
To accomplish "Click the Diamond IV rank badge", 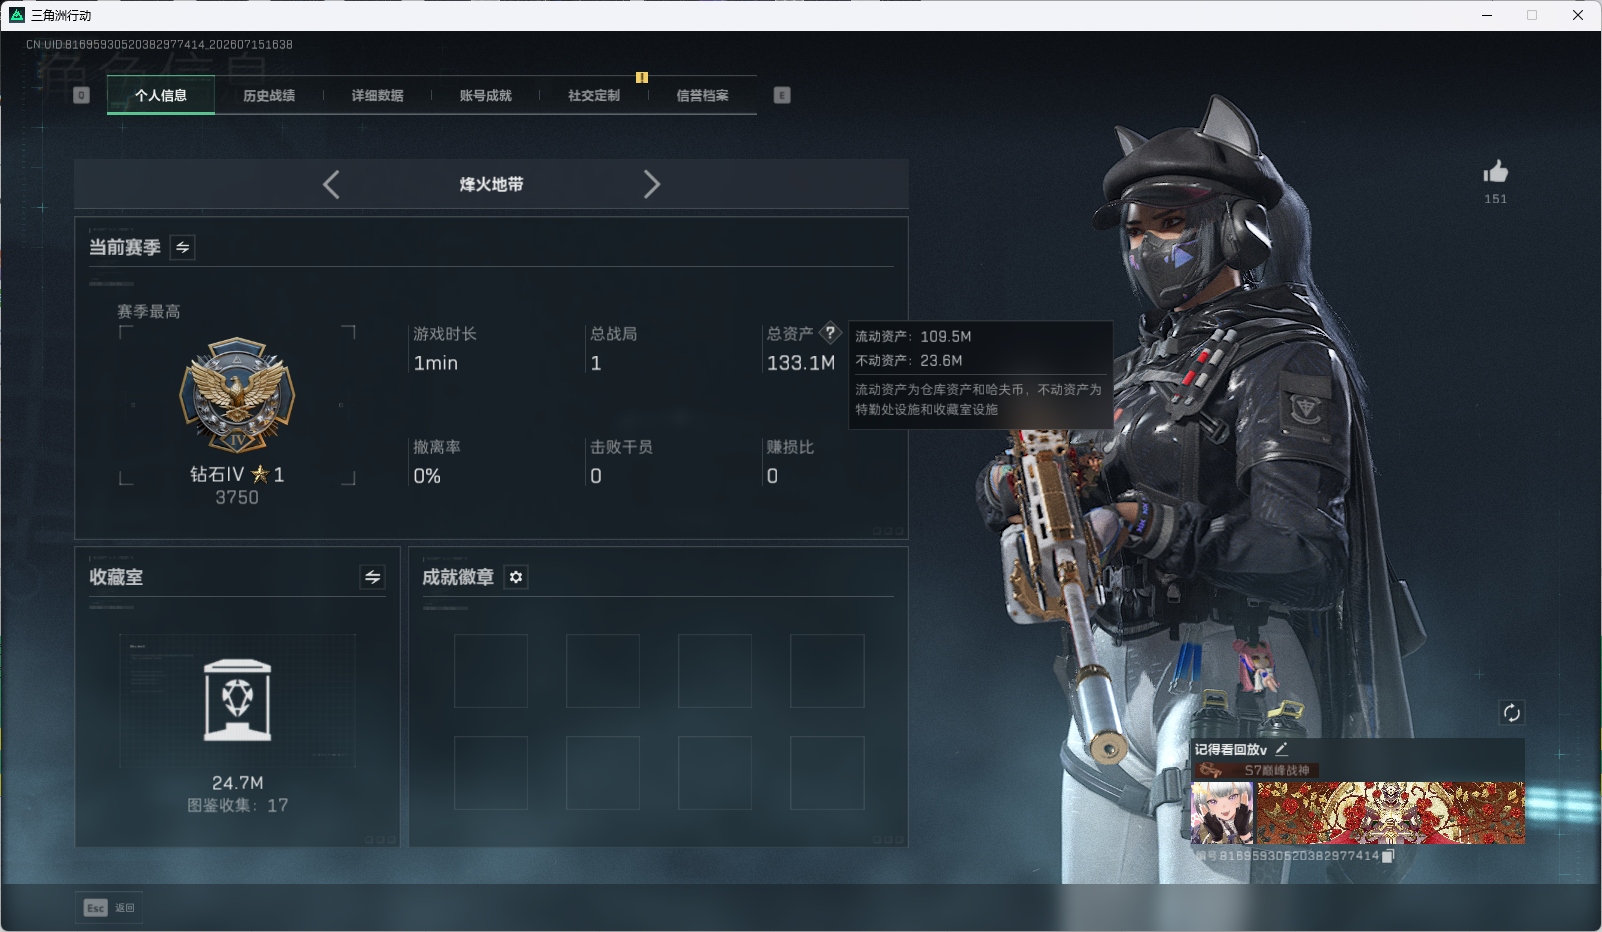I will point(237,395).
